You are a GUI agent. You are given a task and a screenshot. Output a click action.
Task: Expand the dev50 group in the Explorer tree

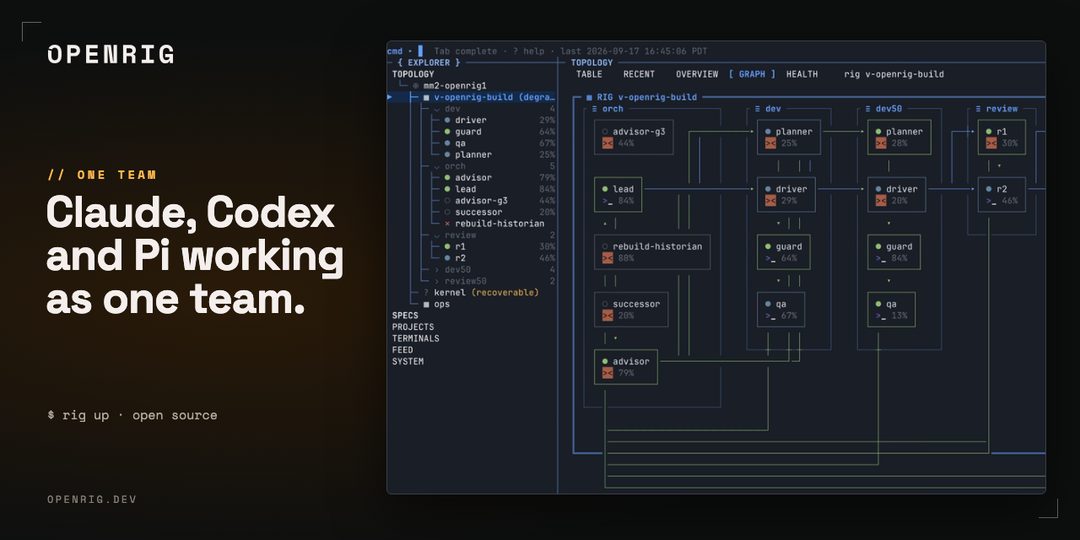point(437,270)
